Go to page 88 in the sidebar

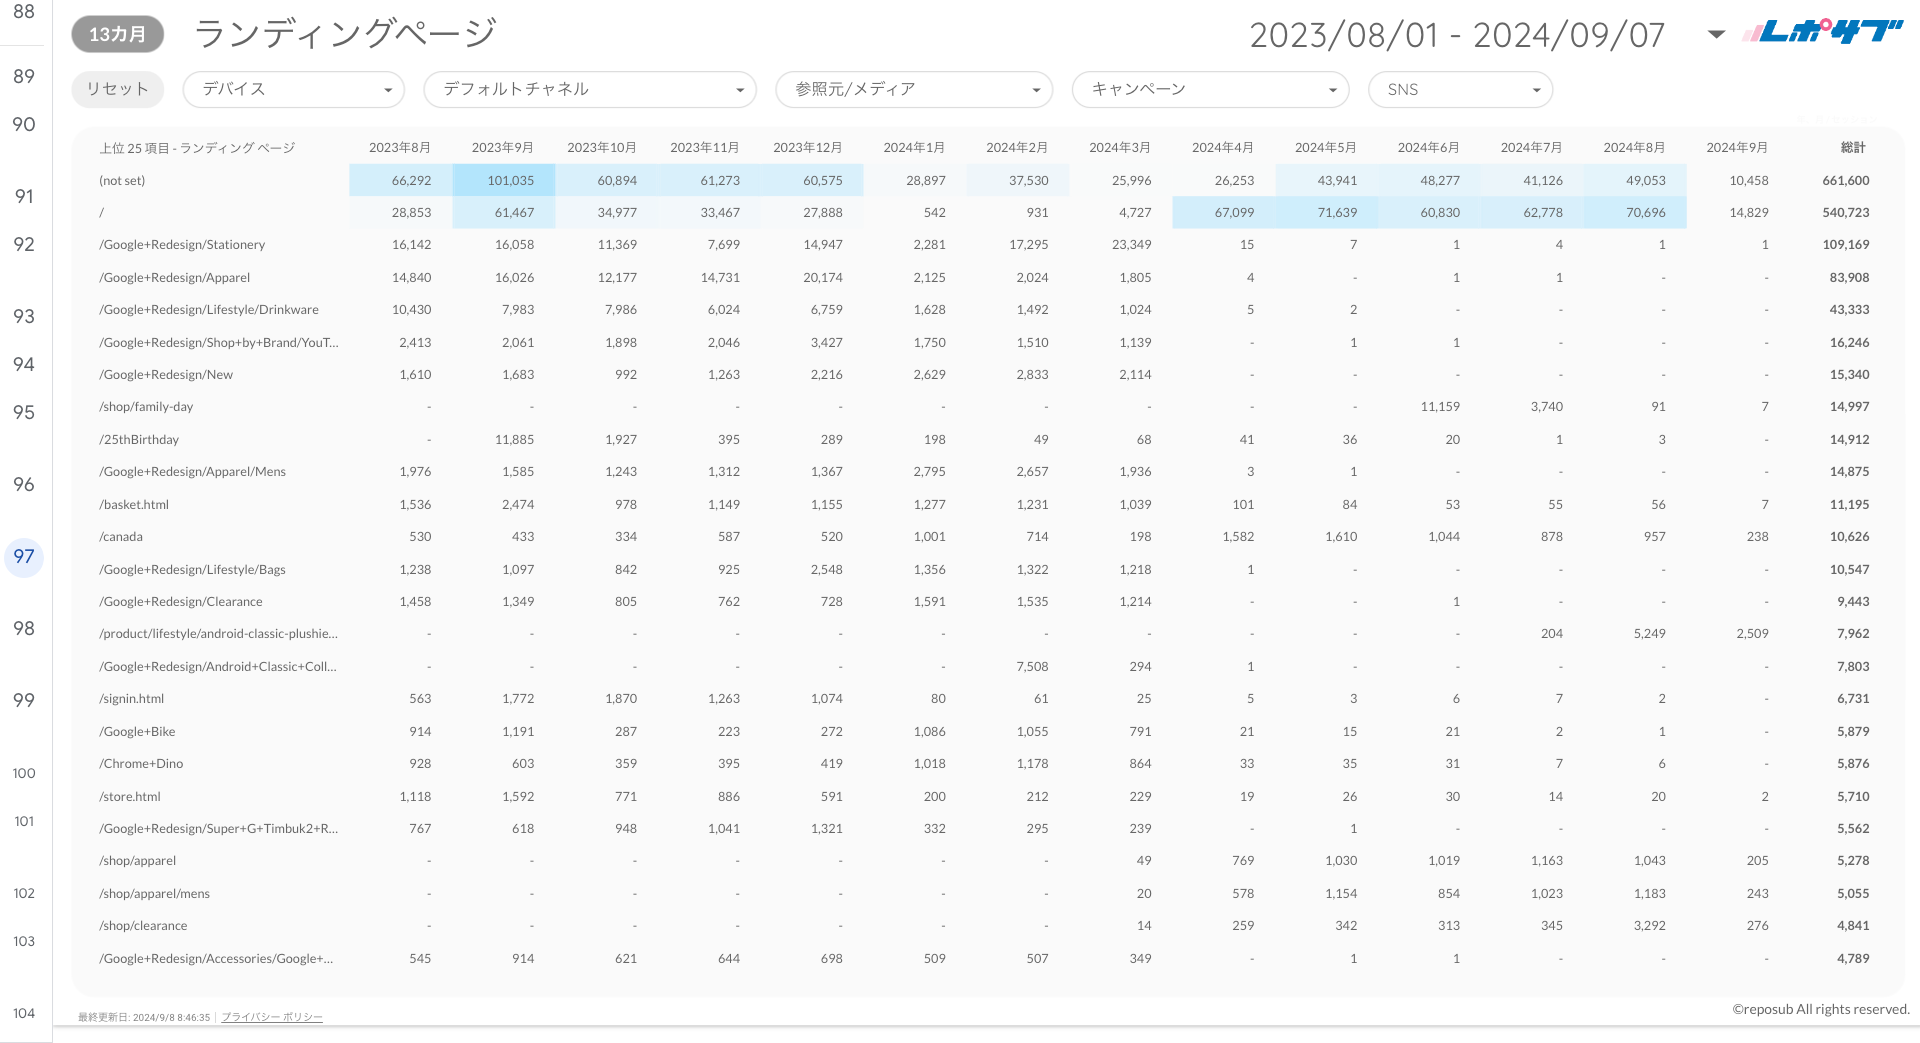(24, 12)
